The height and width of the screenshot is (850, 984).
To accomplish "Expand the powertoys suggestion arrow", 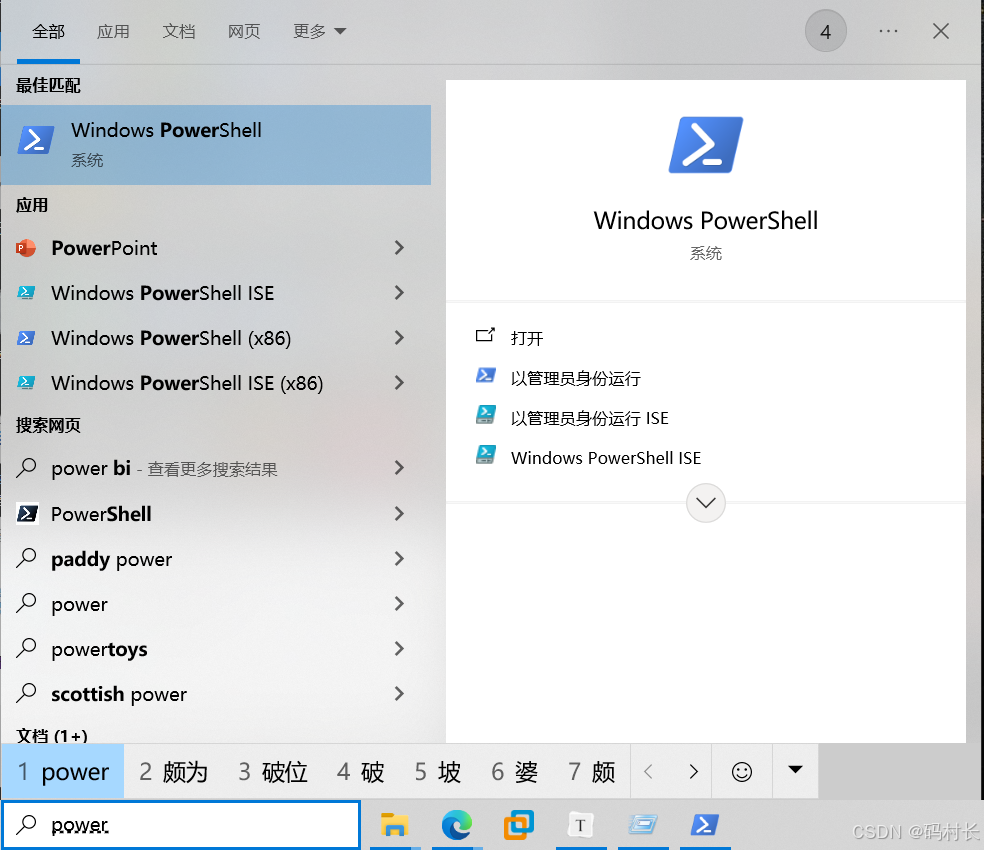I will [399, 648].
